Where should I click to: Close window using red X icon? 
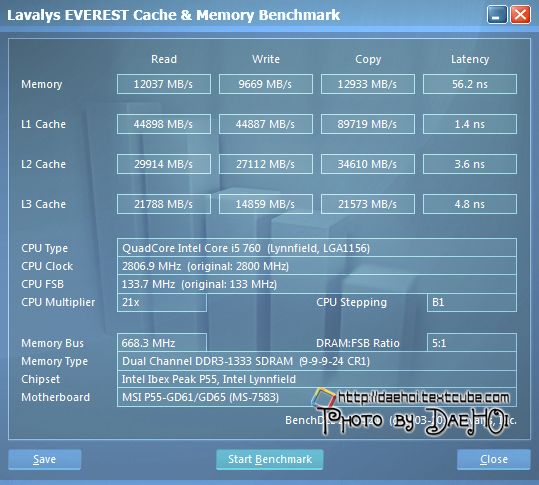point(520,15)
